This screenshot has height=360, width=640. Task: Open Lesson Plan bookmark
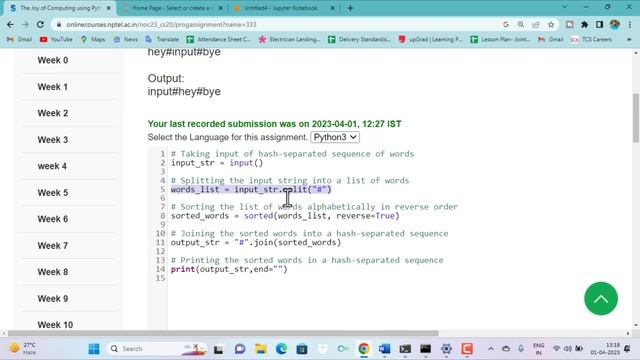pos(500,39)
